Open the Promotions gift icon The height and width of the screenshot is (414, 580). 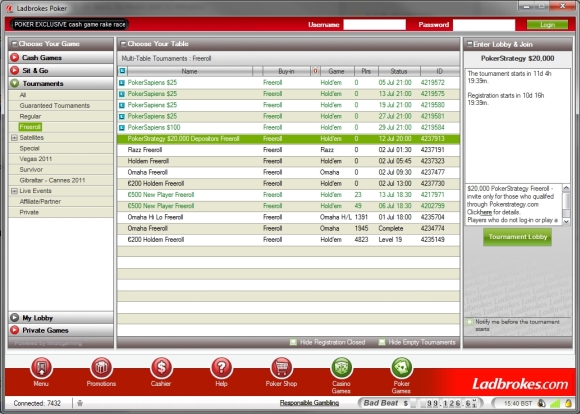101,368
